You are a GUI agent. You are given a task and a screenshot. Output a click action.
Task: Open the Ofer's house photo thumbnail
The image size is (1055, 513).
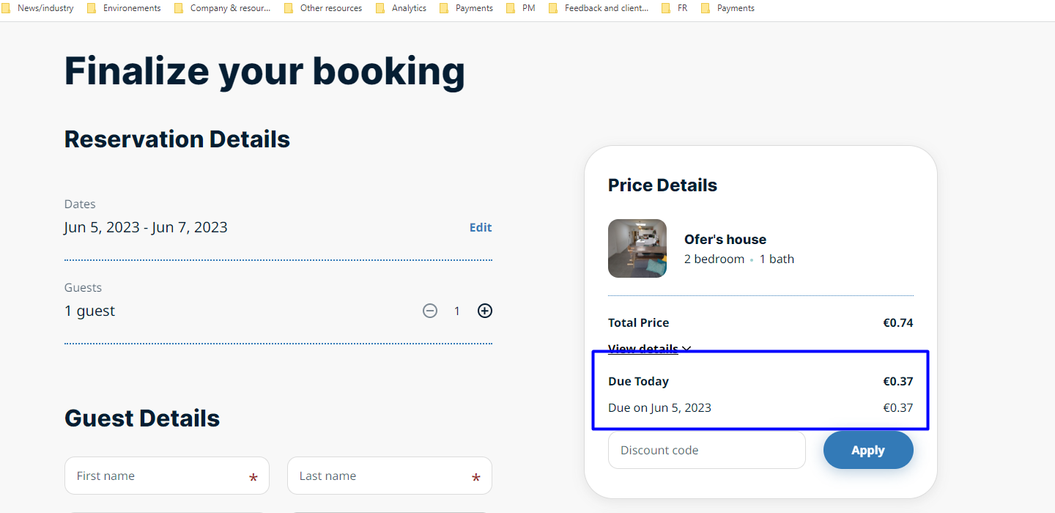(637, 248)
